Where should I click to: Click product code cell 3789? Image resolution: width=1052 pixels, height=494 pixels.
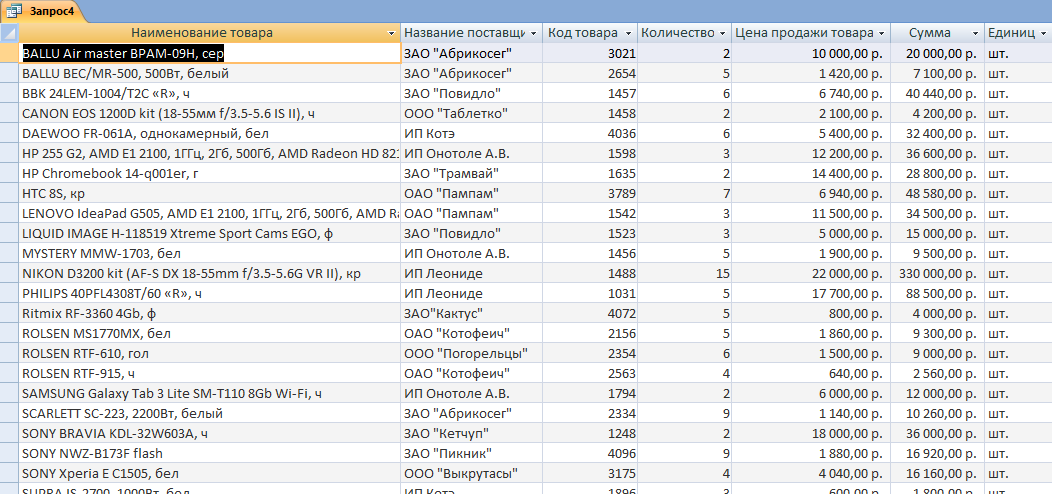pos(590,193)
